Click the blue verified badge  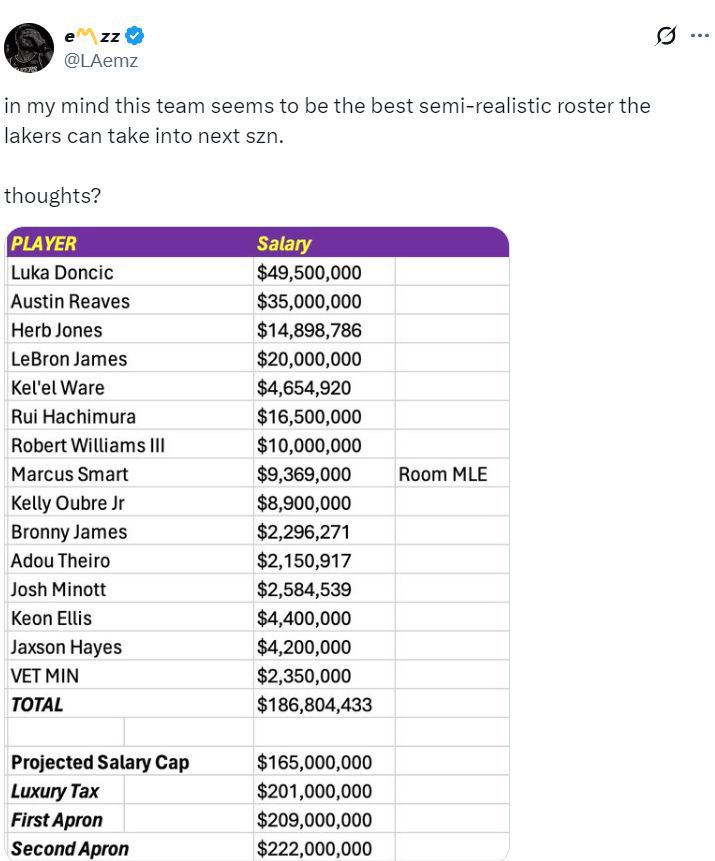pos(135,36)
